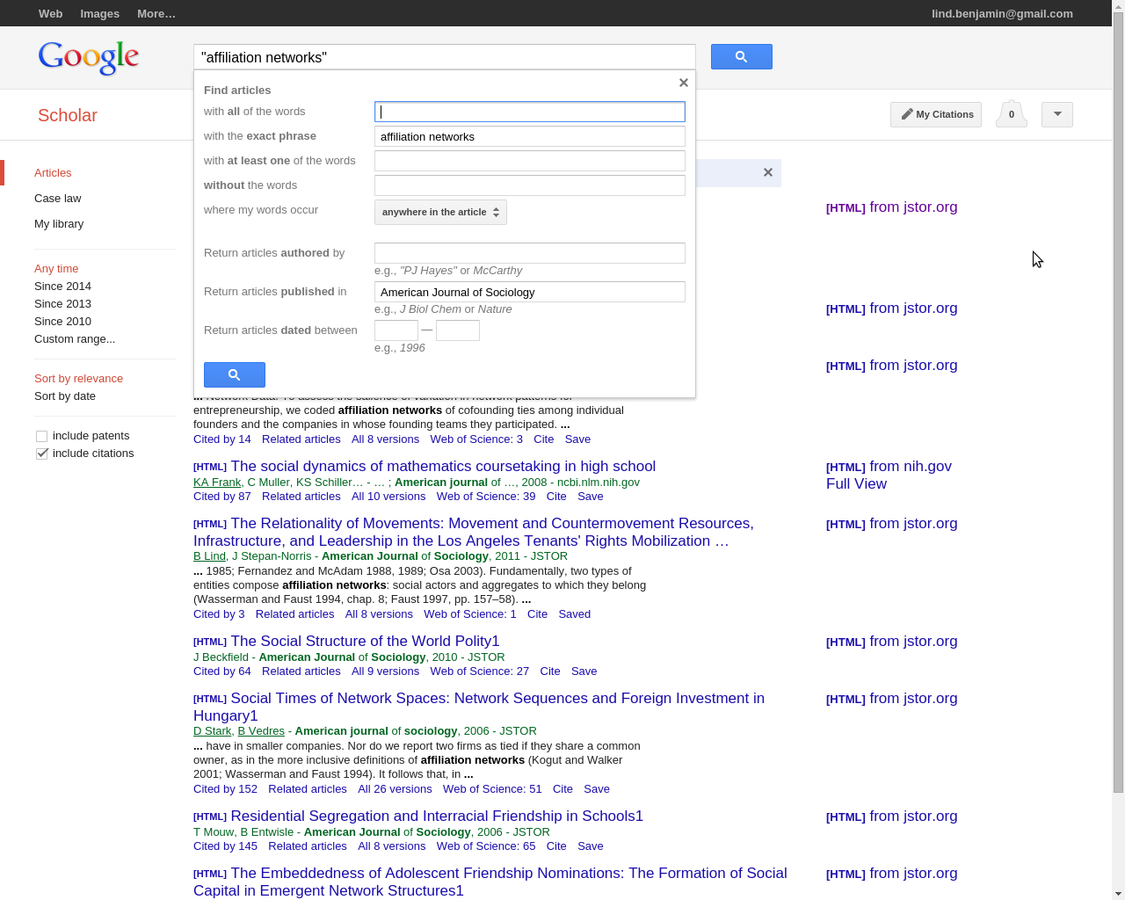Click Save under the Cited by 64 result
This screenshot has height=900, width=1125.
584,672
